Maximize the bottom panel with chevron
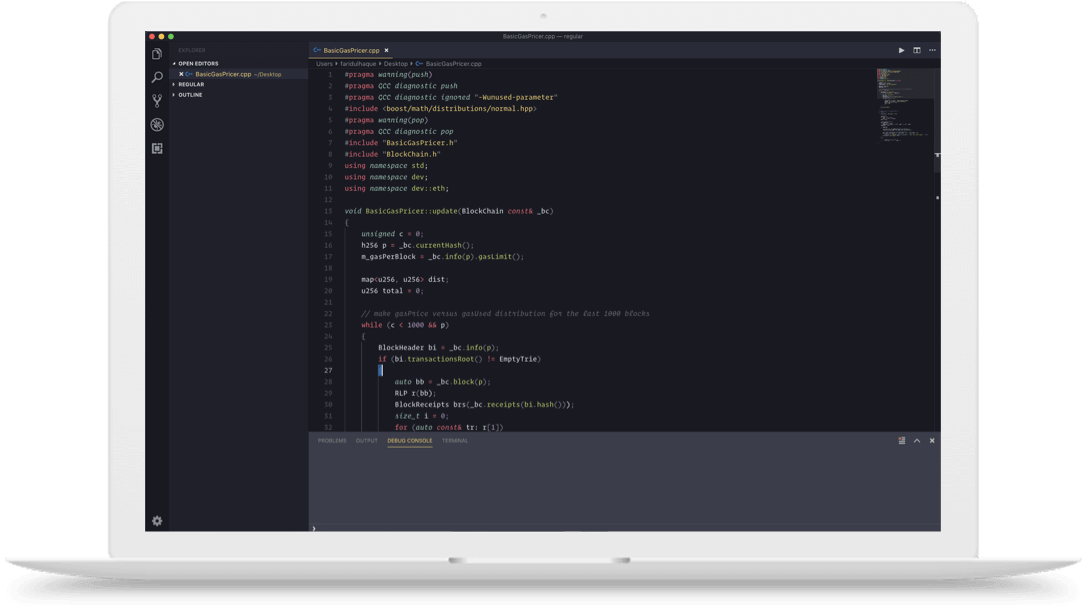The image size is (1087, 610). coord(917,440)
